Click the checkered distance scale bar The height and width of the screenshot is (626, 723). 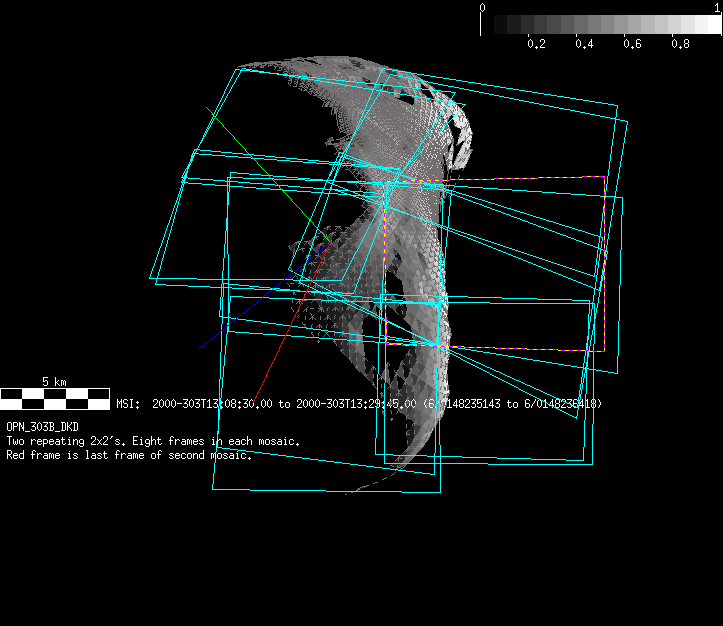pyautogui.click(x=54, y=399)
